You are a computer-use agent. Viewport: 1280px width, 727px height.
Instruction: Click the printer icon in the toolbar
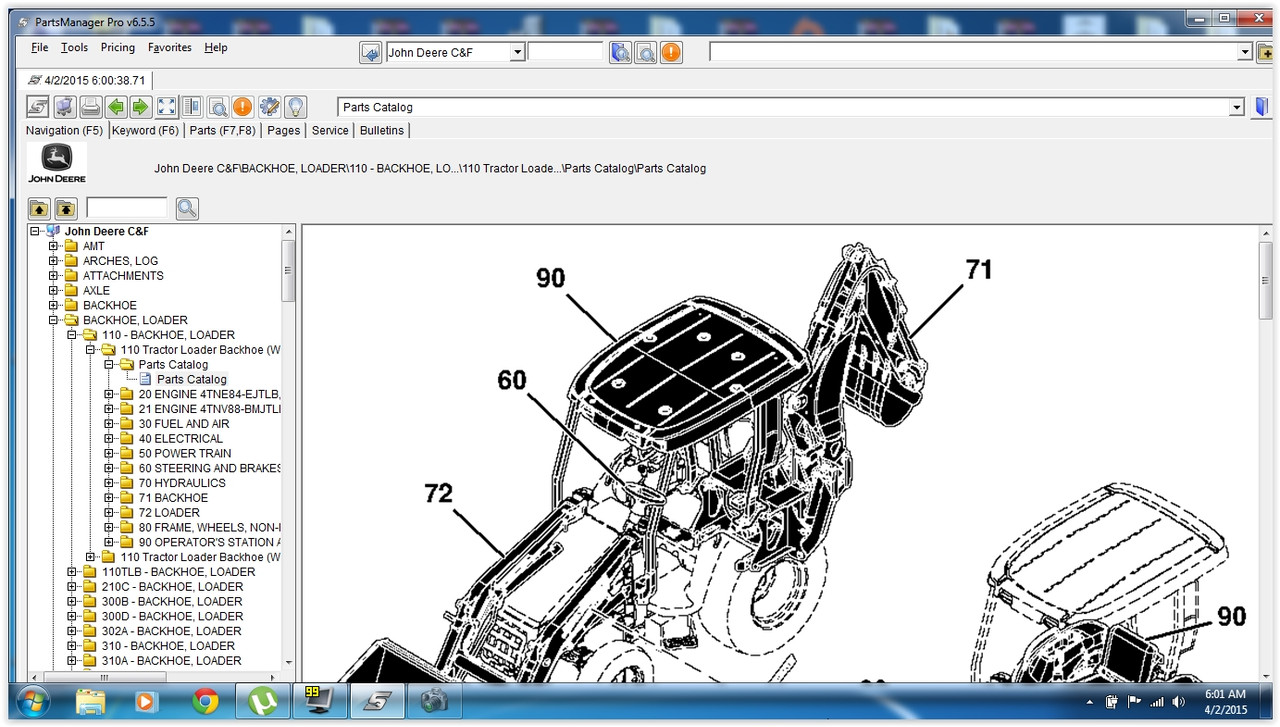pyautogui.click(x=90, y=107)
